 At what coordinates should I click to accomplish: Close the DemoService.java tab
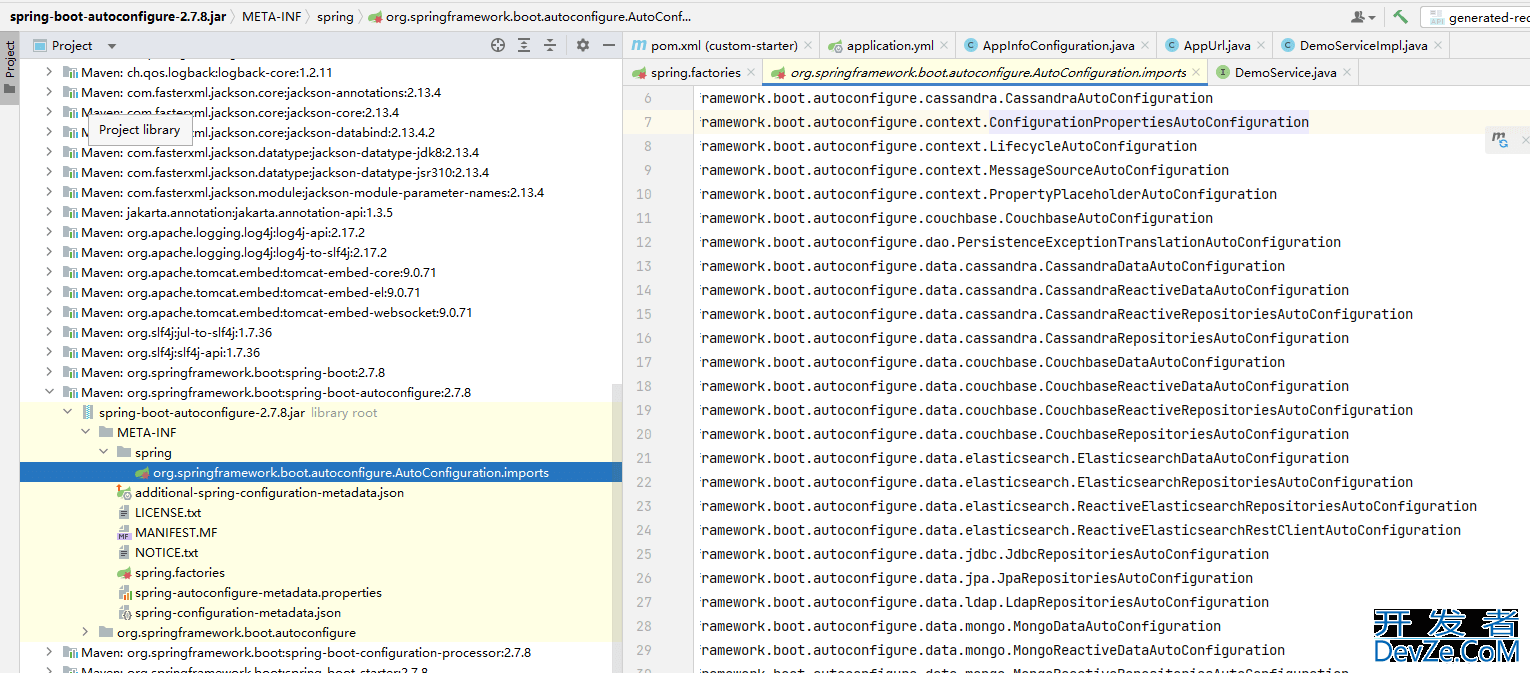tap(1346, 73)
